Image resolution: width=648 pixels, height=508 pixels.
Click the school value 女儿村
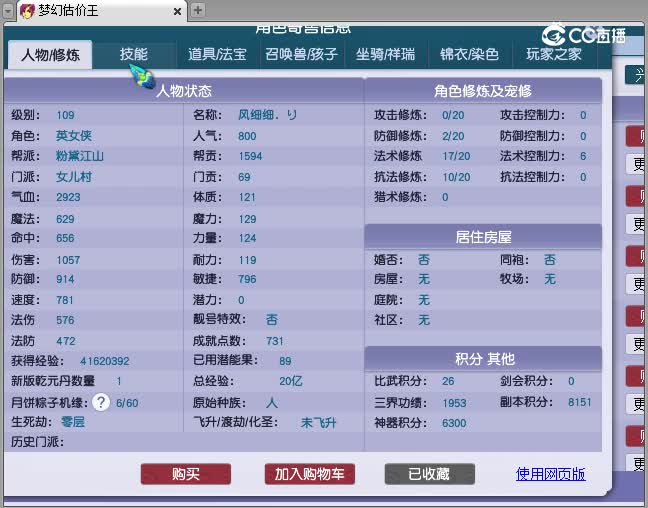pyautogui.click(x=74, y=177)
